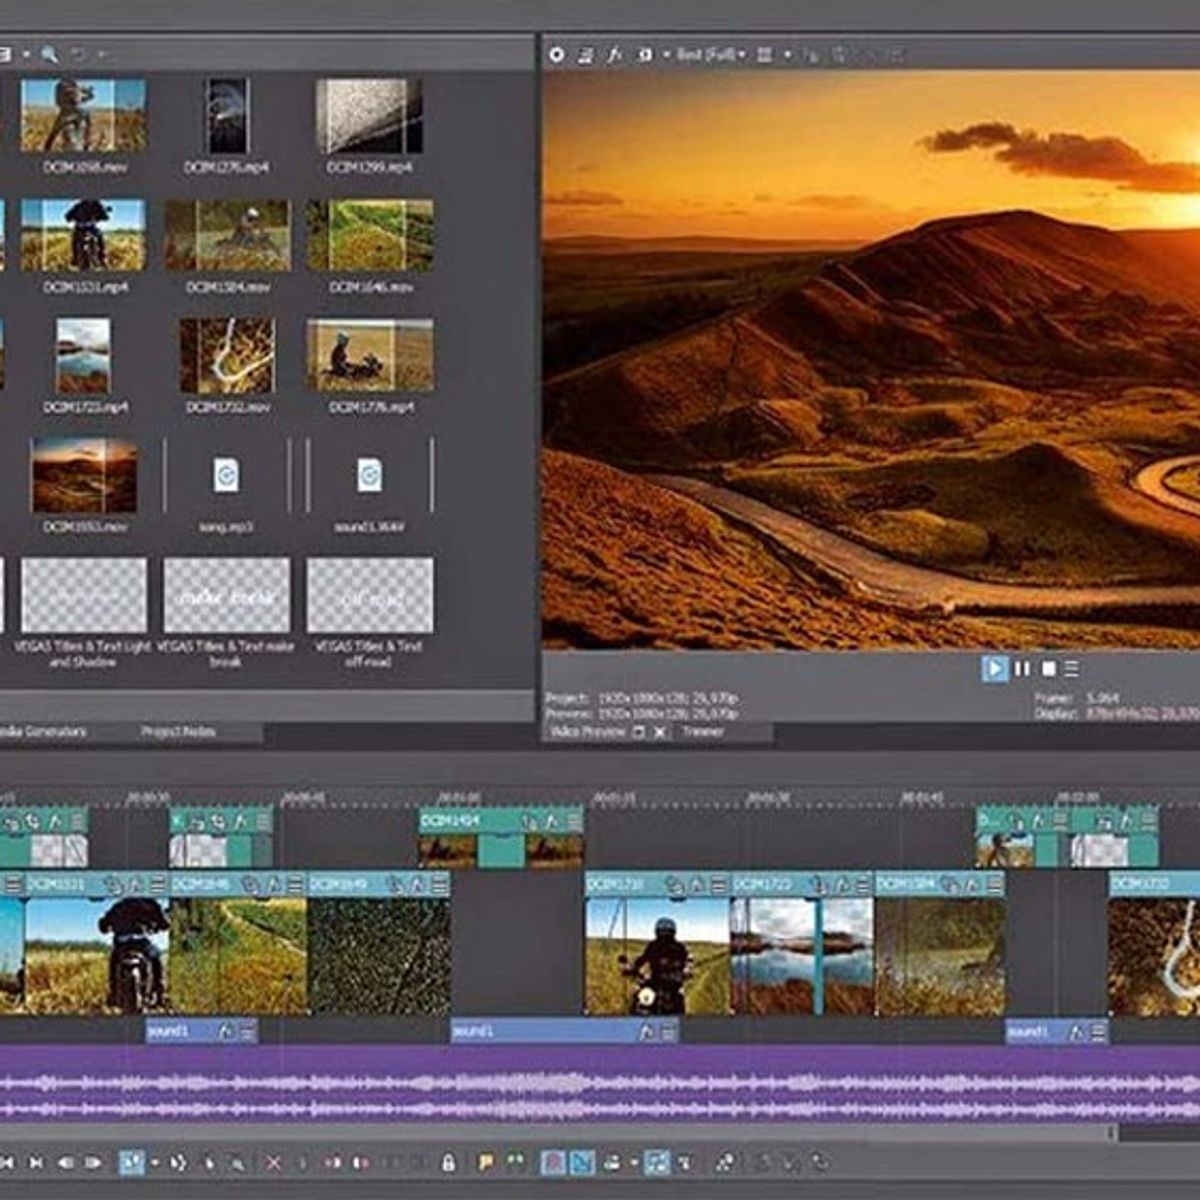Switch to the Media Generators tab
Screen dimensions: 1200x1200
[42, 732]
